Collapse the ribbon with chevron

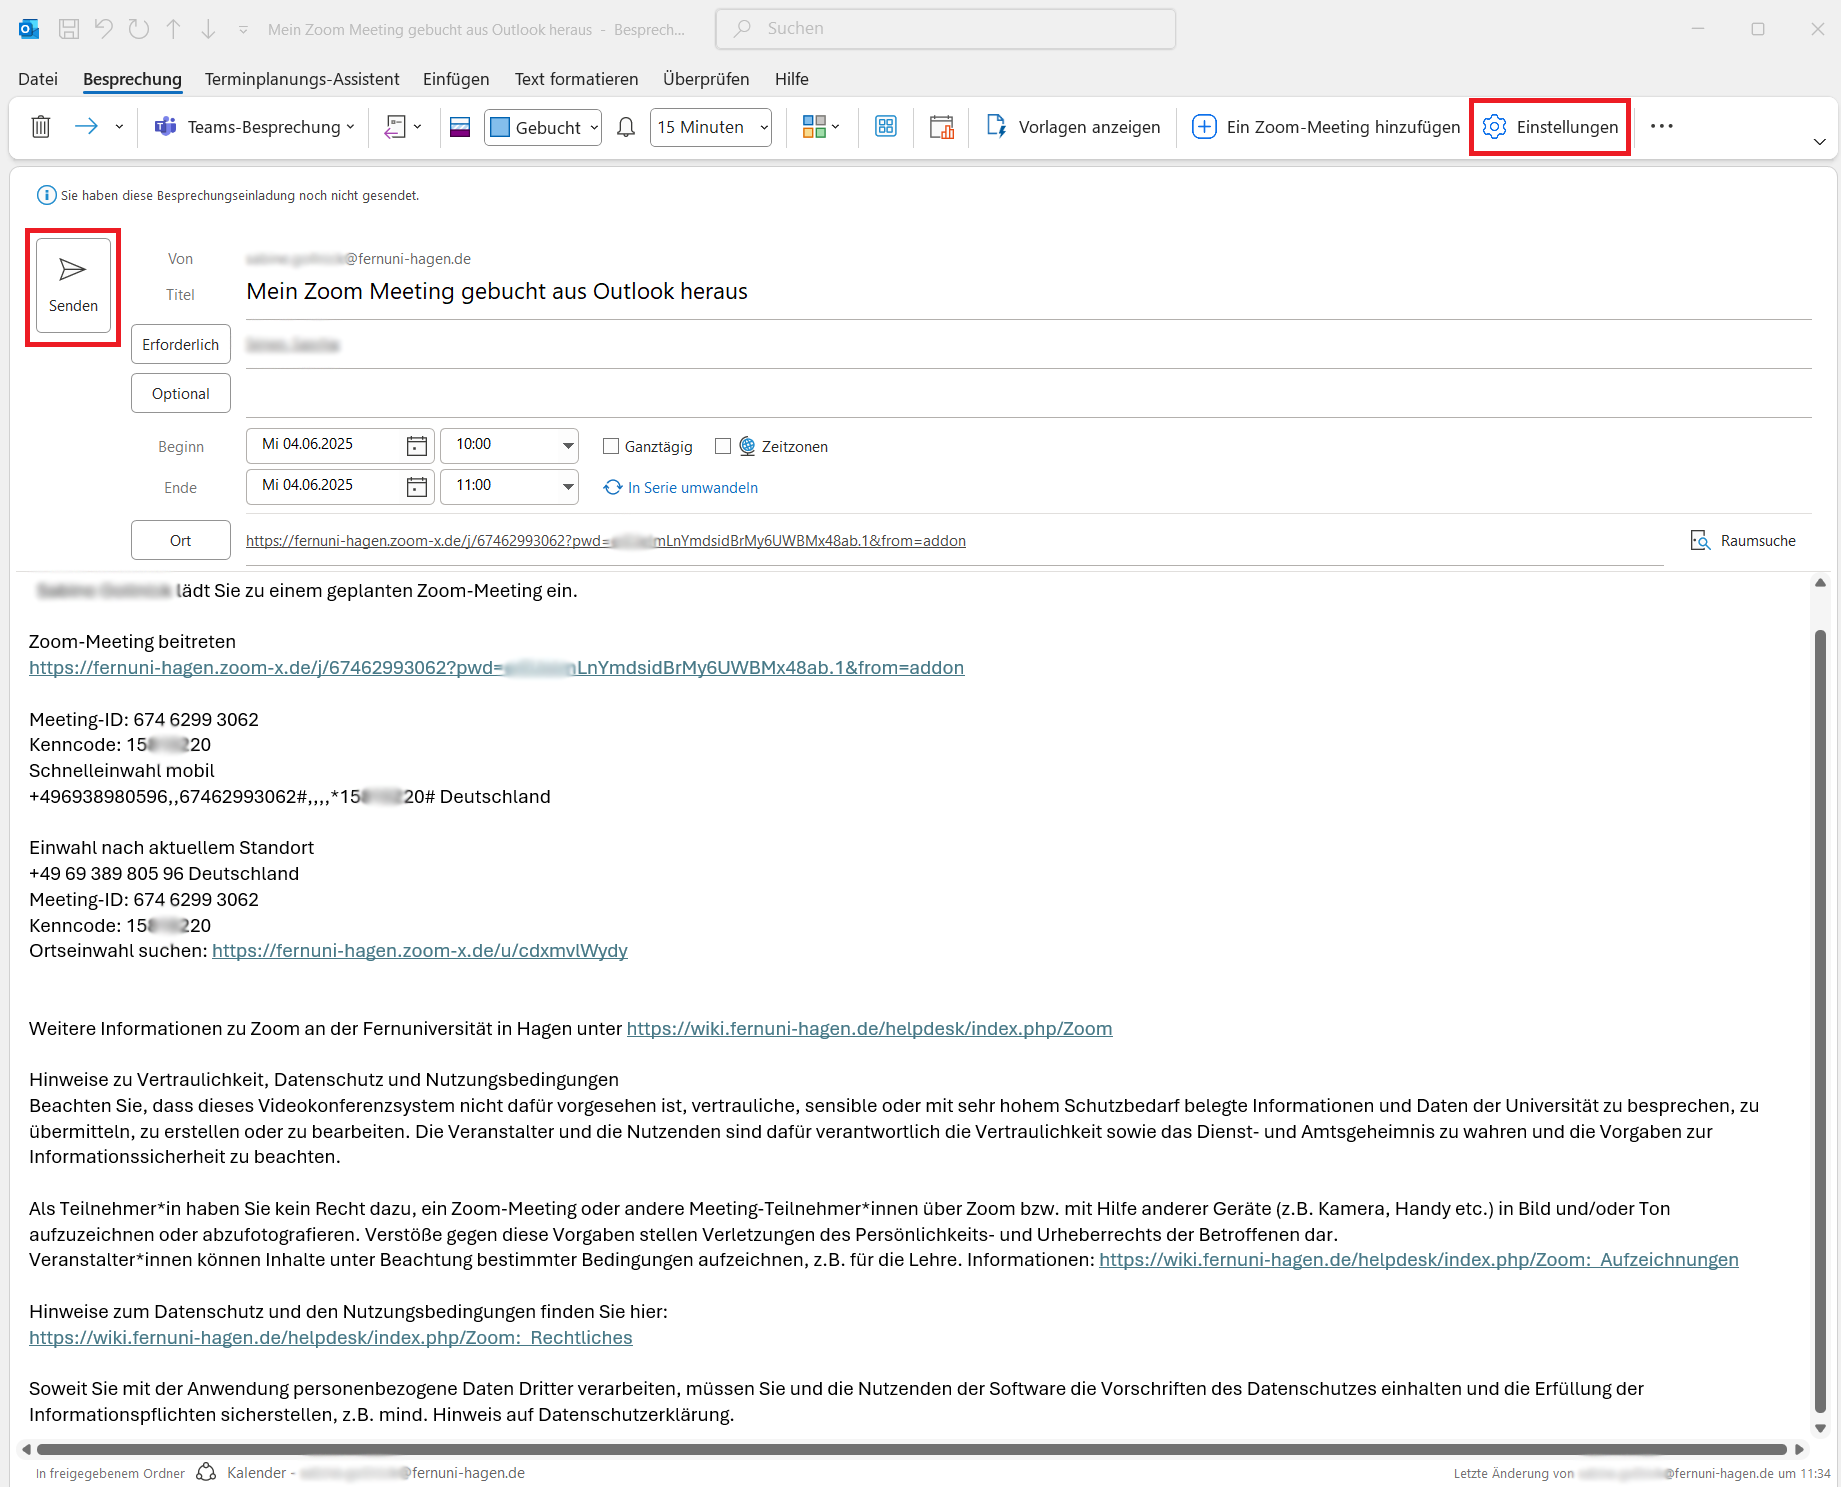1820,142
